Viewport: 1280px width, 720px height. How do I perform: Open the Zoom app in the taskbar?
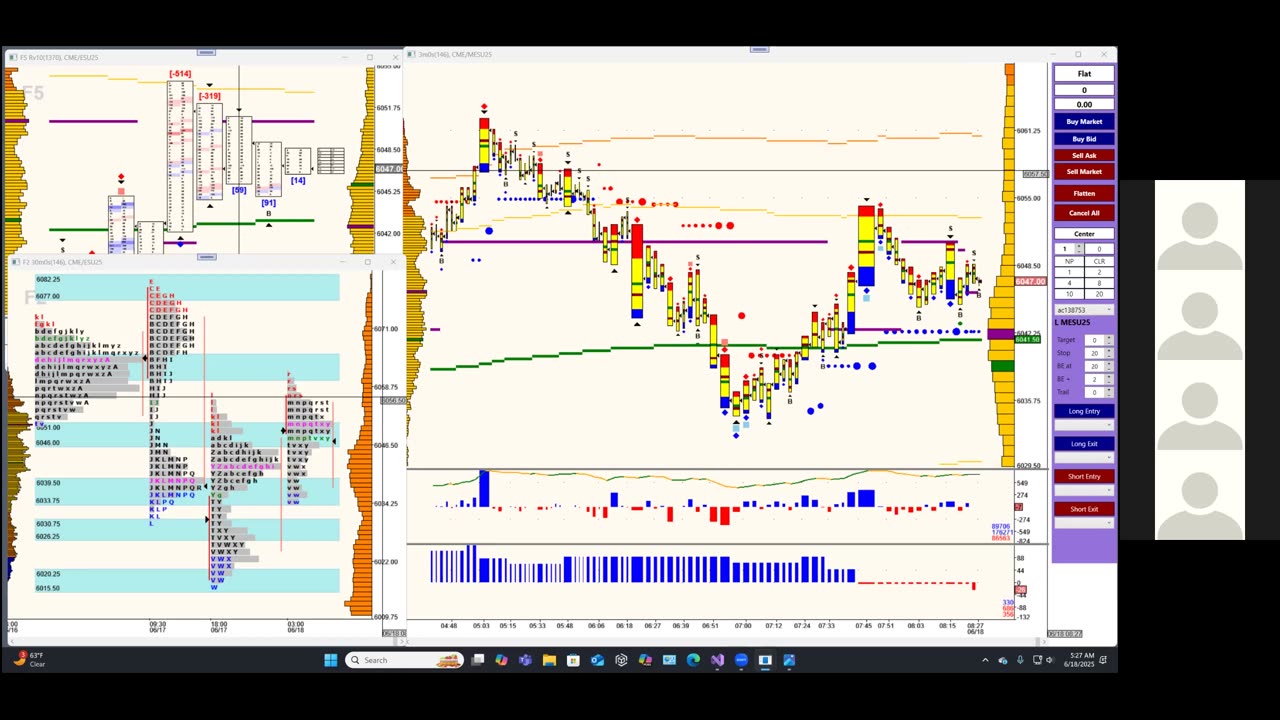click(741, 660)
